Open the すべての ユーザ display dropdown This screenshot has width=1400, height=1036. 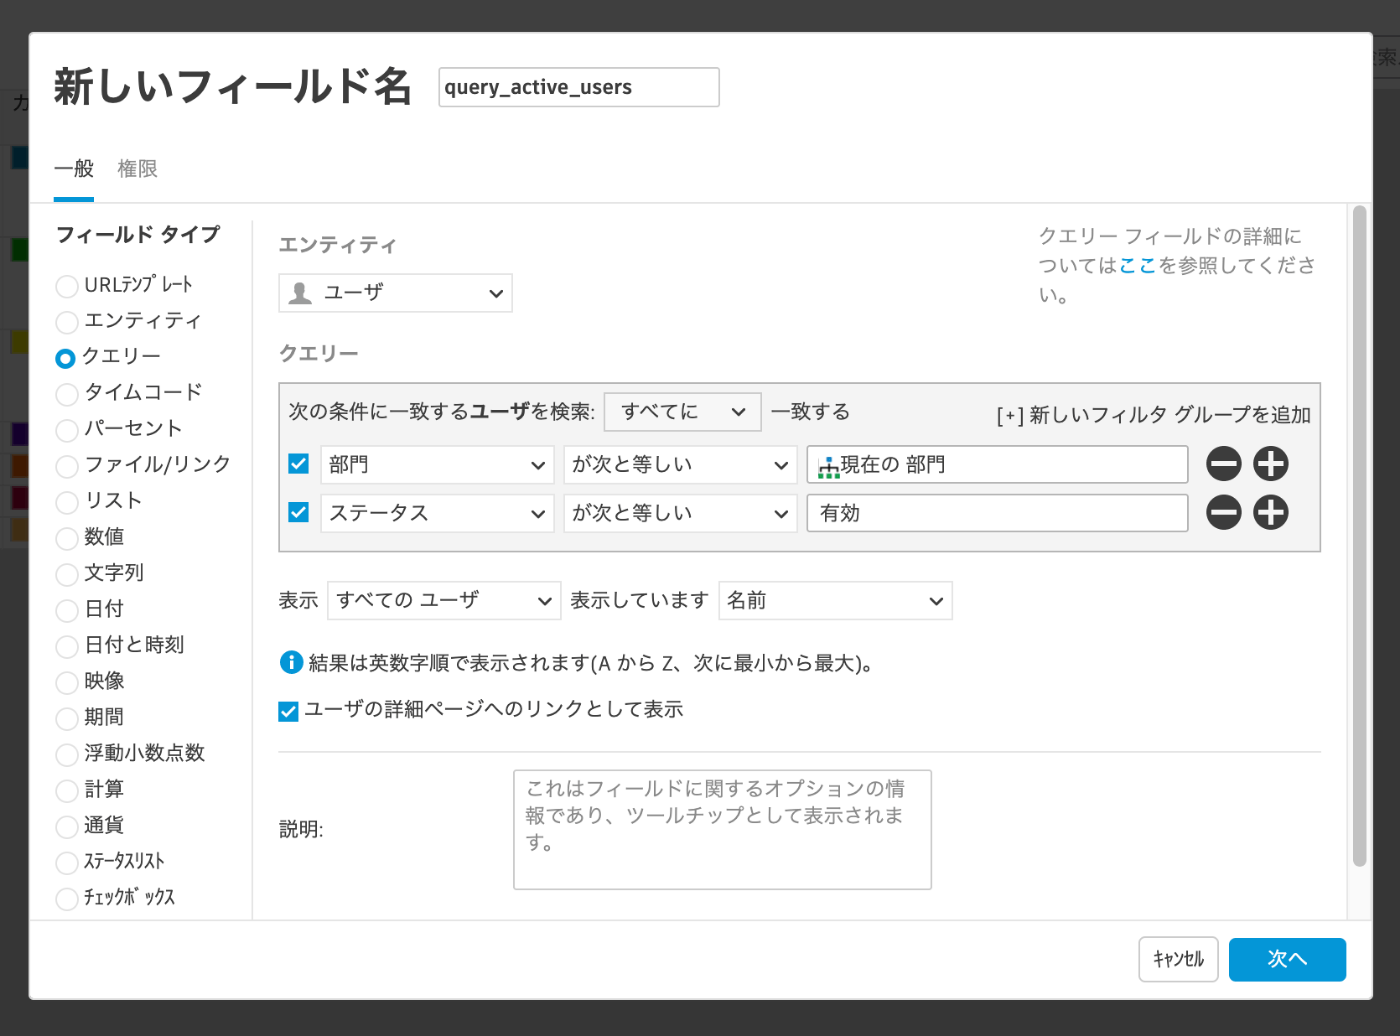pos(444,601)
